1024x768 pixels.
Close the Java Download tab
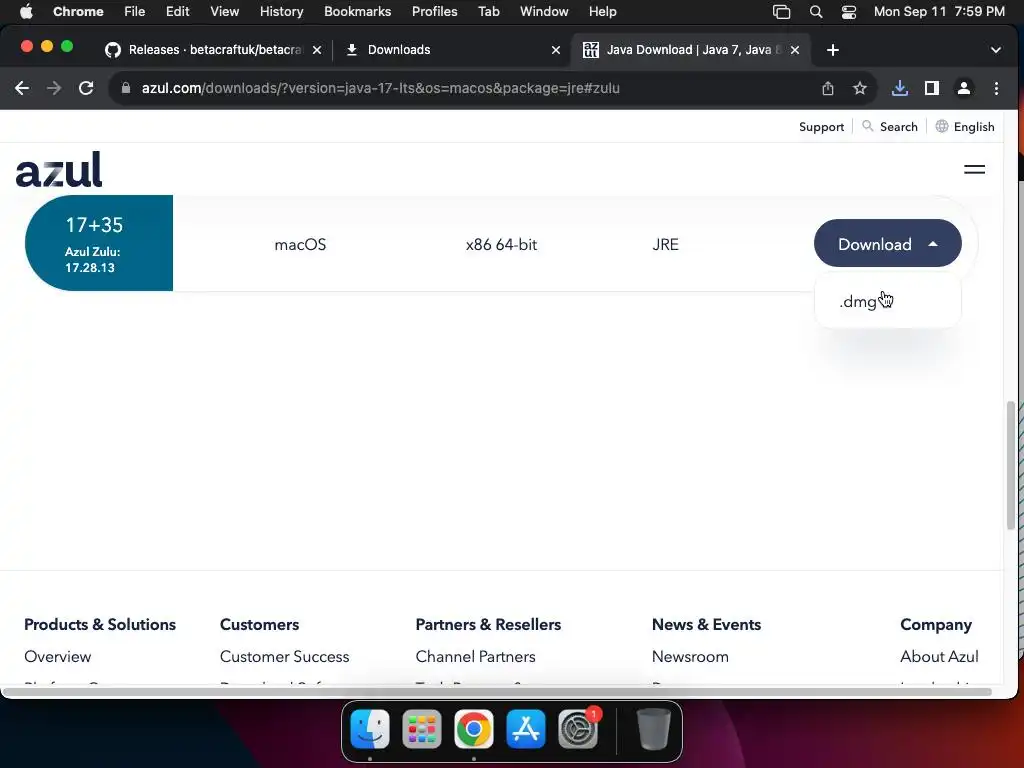795,50
